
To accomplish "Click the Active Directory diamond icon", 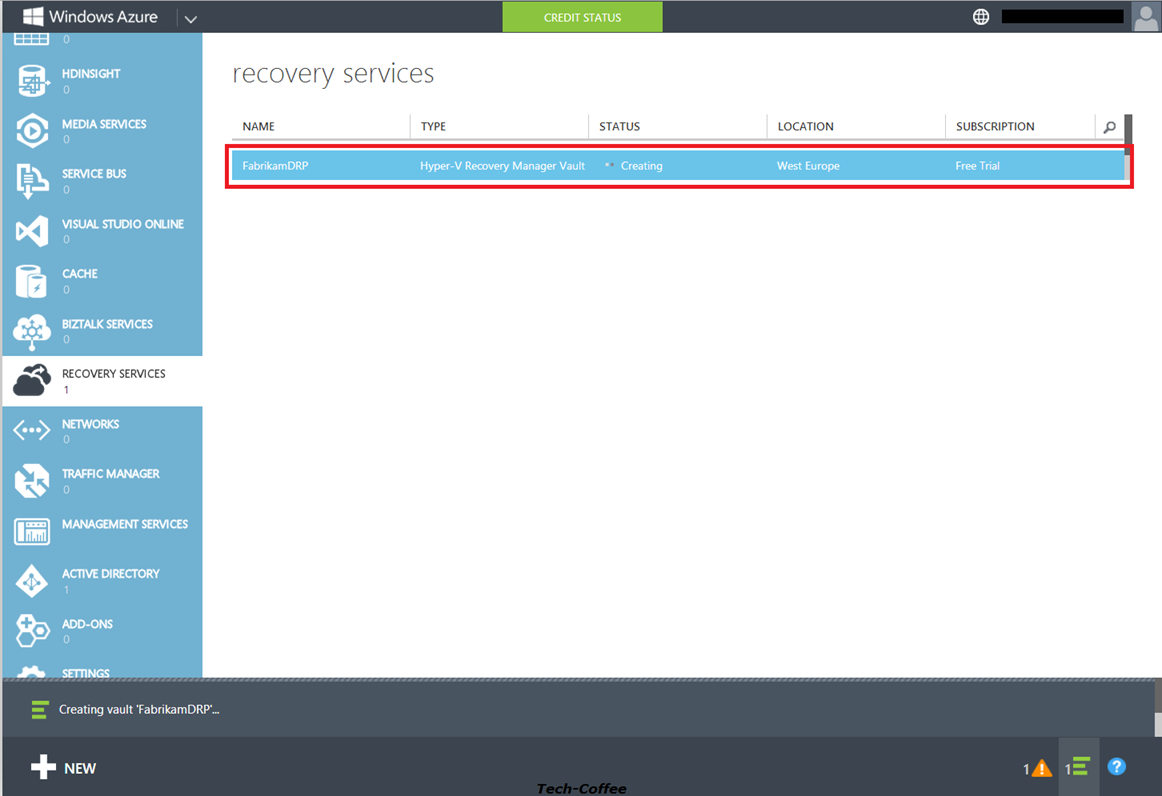I will pyautogui.click(x=32, y=582).
